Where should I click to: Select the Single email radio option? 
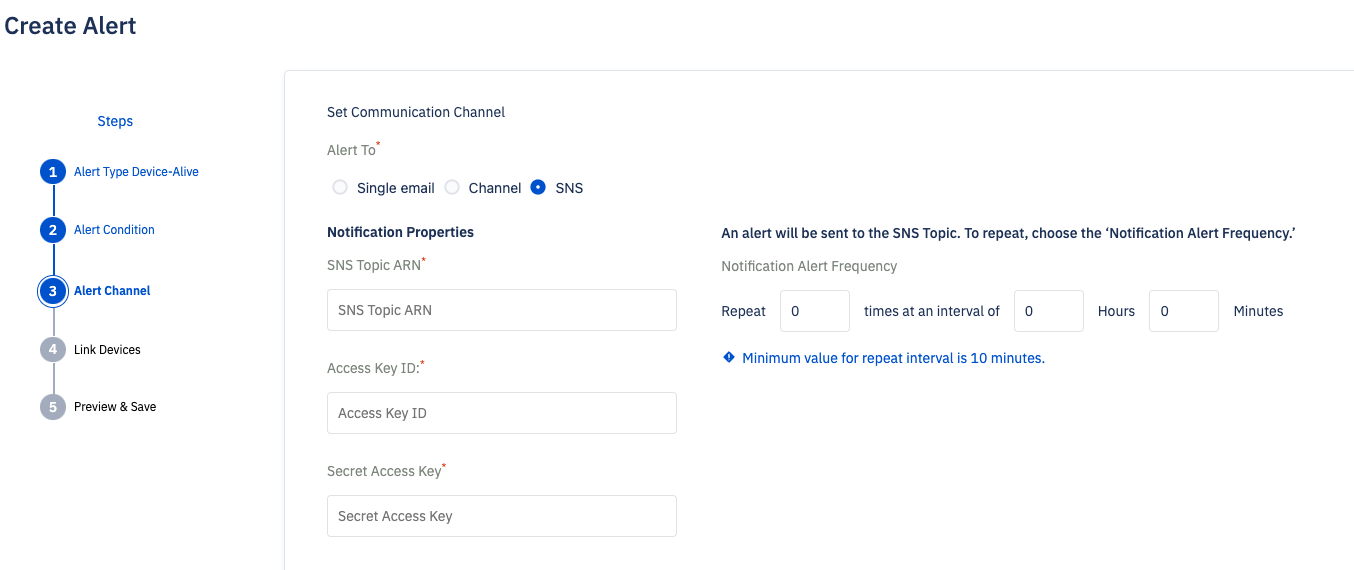[340, 187]
